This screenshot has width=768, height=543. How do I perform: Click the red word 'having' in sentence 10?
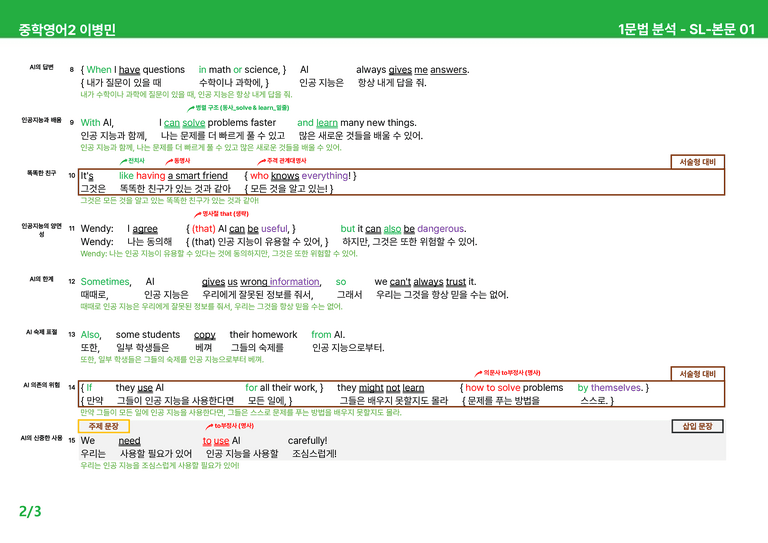tap(150, 175)
